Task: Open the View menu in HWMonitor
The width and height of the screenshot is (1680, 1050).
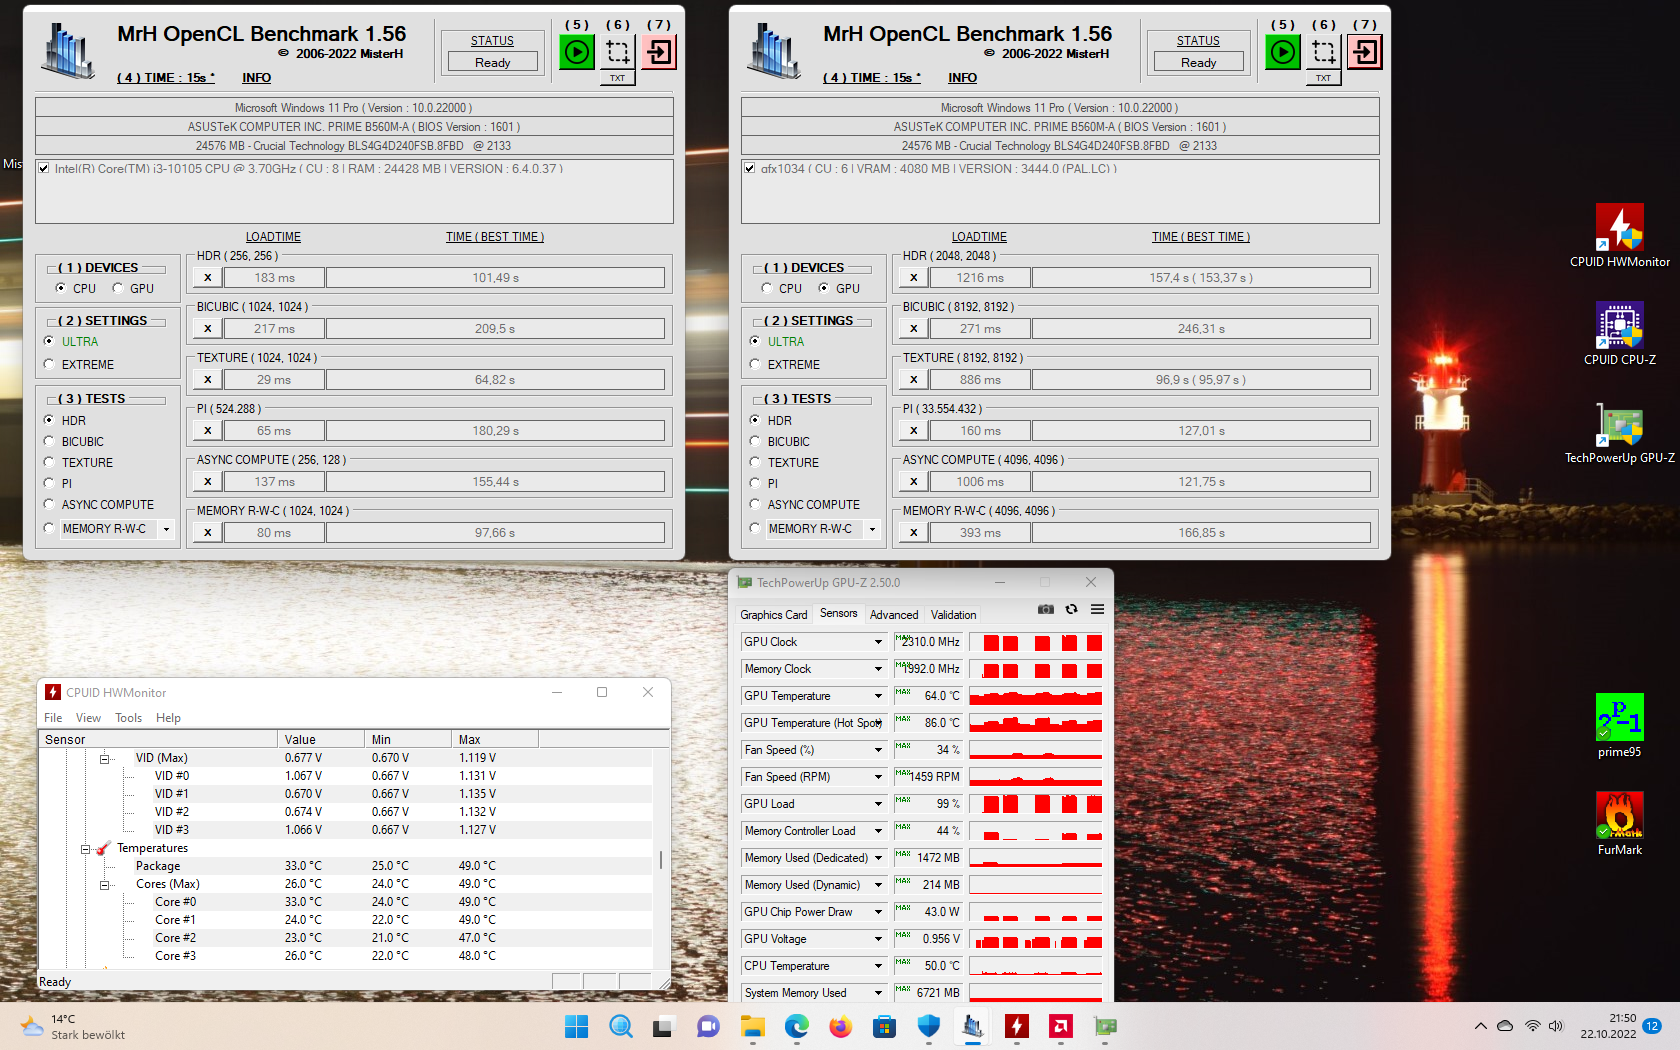Action: pyautogui.click(x=88, y=718)
